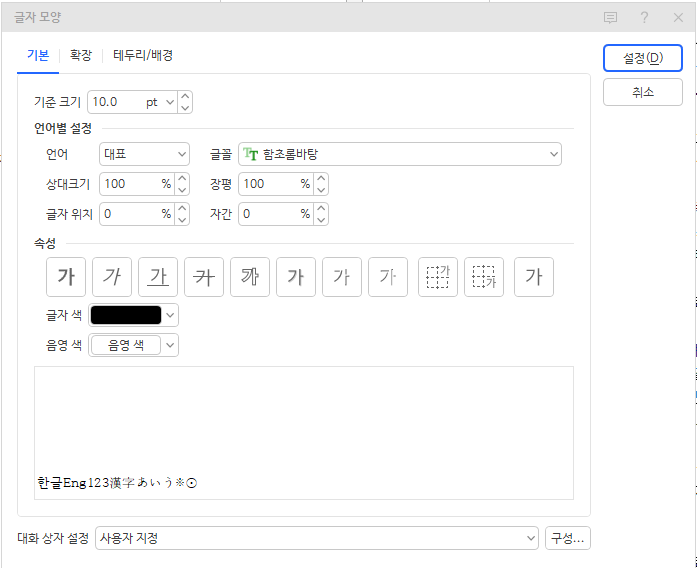This screenshot has height=568, width=697.
Task: Toggle the strikethrough 가 attribute
Action: point(204,277)
